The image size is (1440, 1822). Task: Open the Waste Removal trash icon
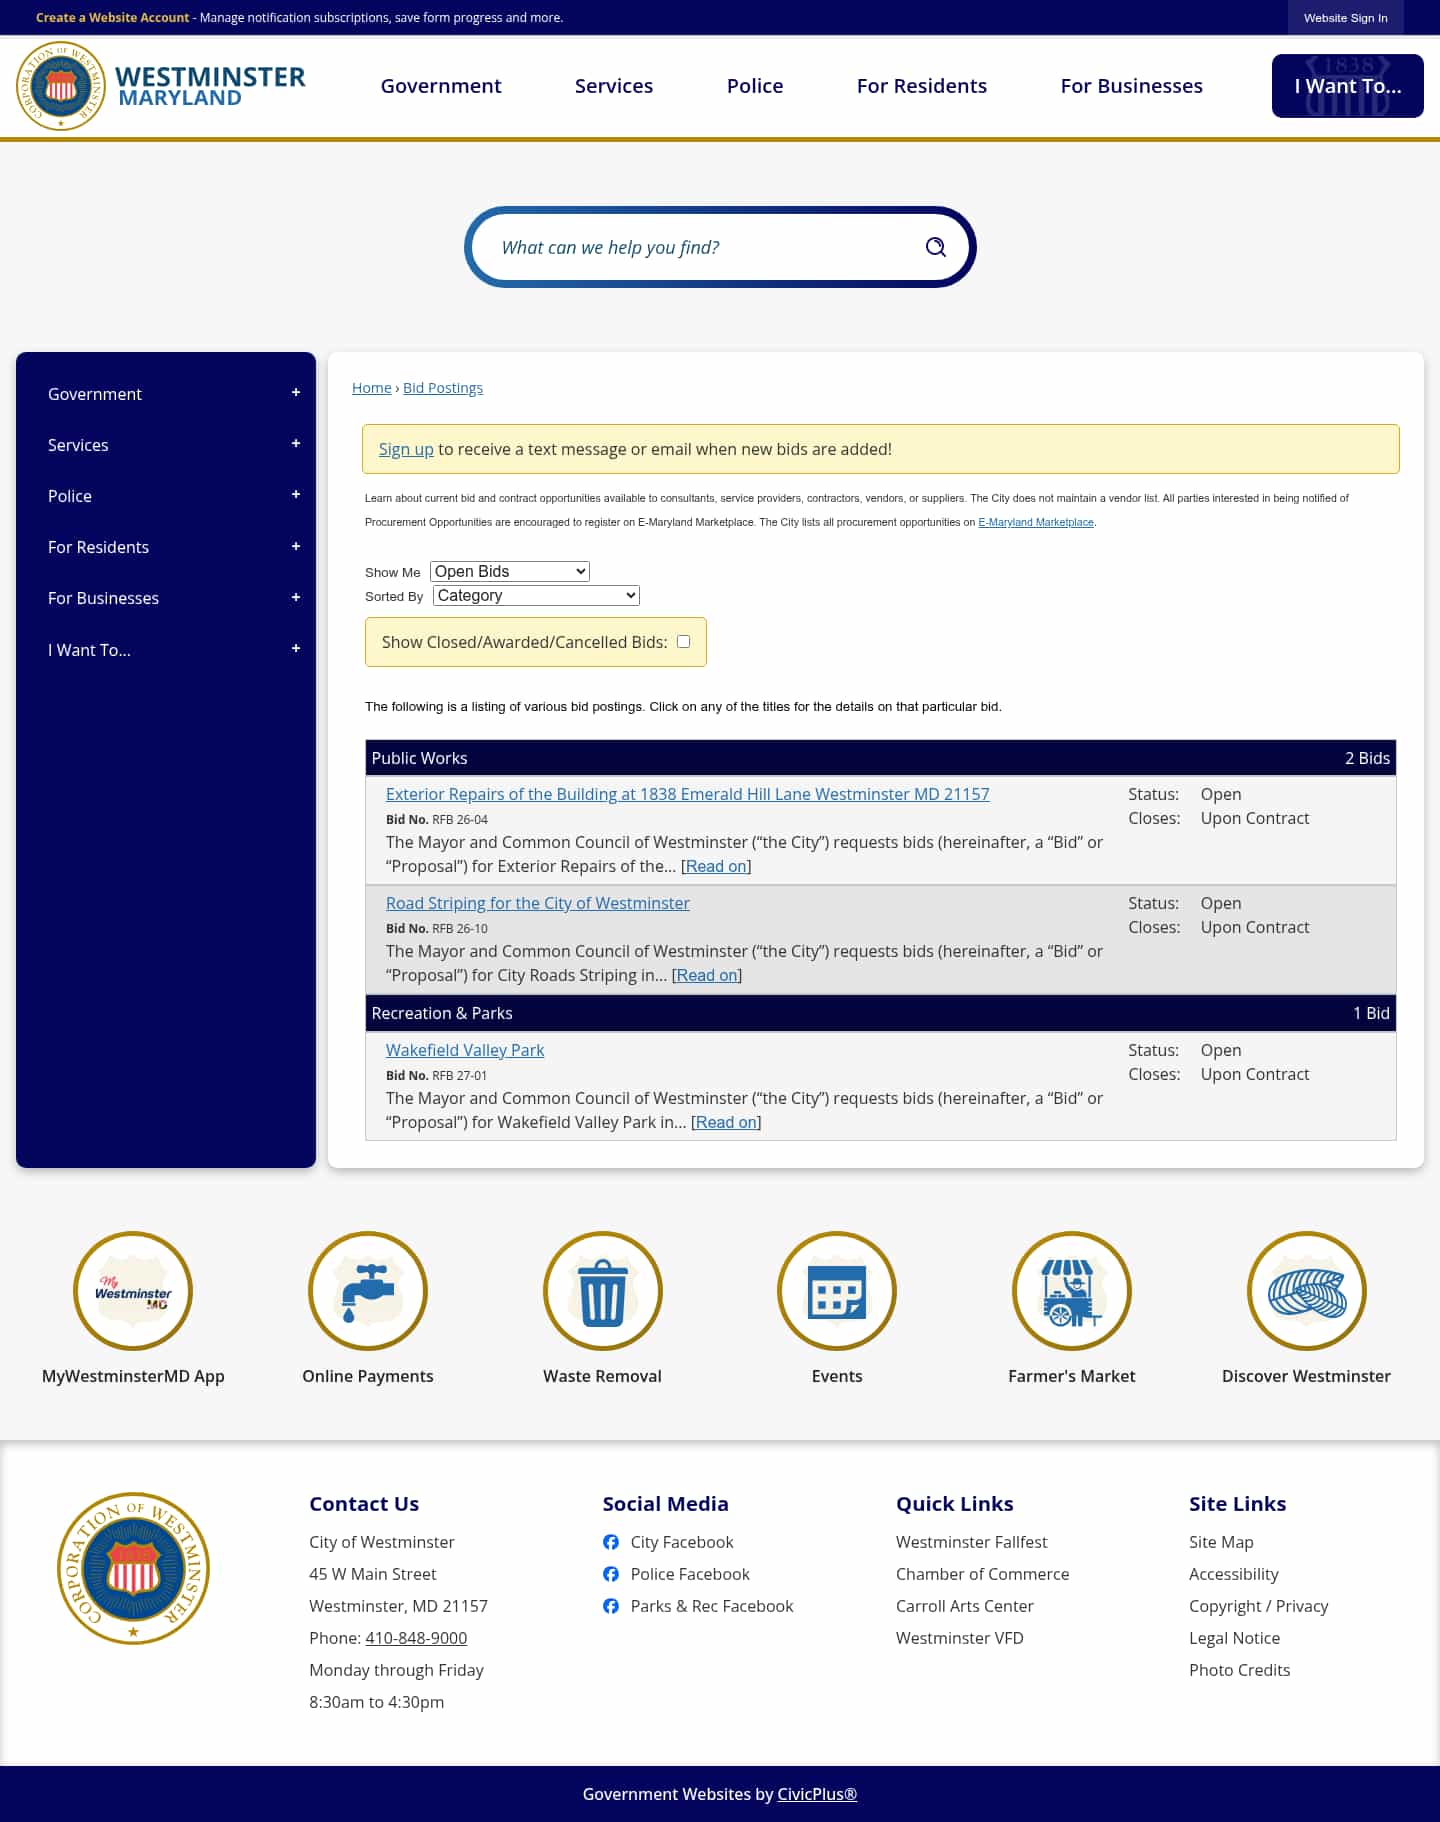pos(603,1291)
